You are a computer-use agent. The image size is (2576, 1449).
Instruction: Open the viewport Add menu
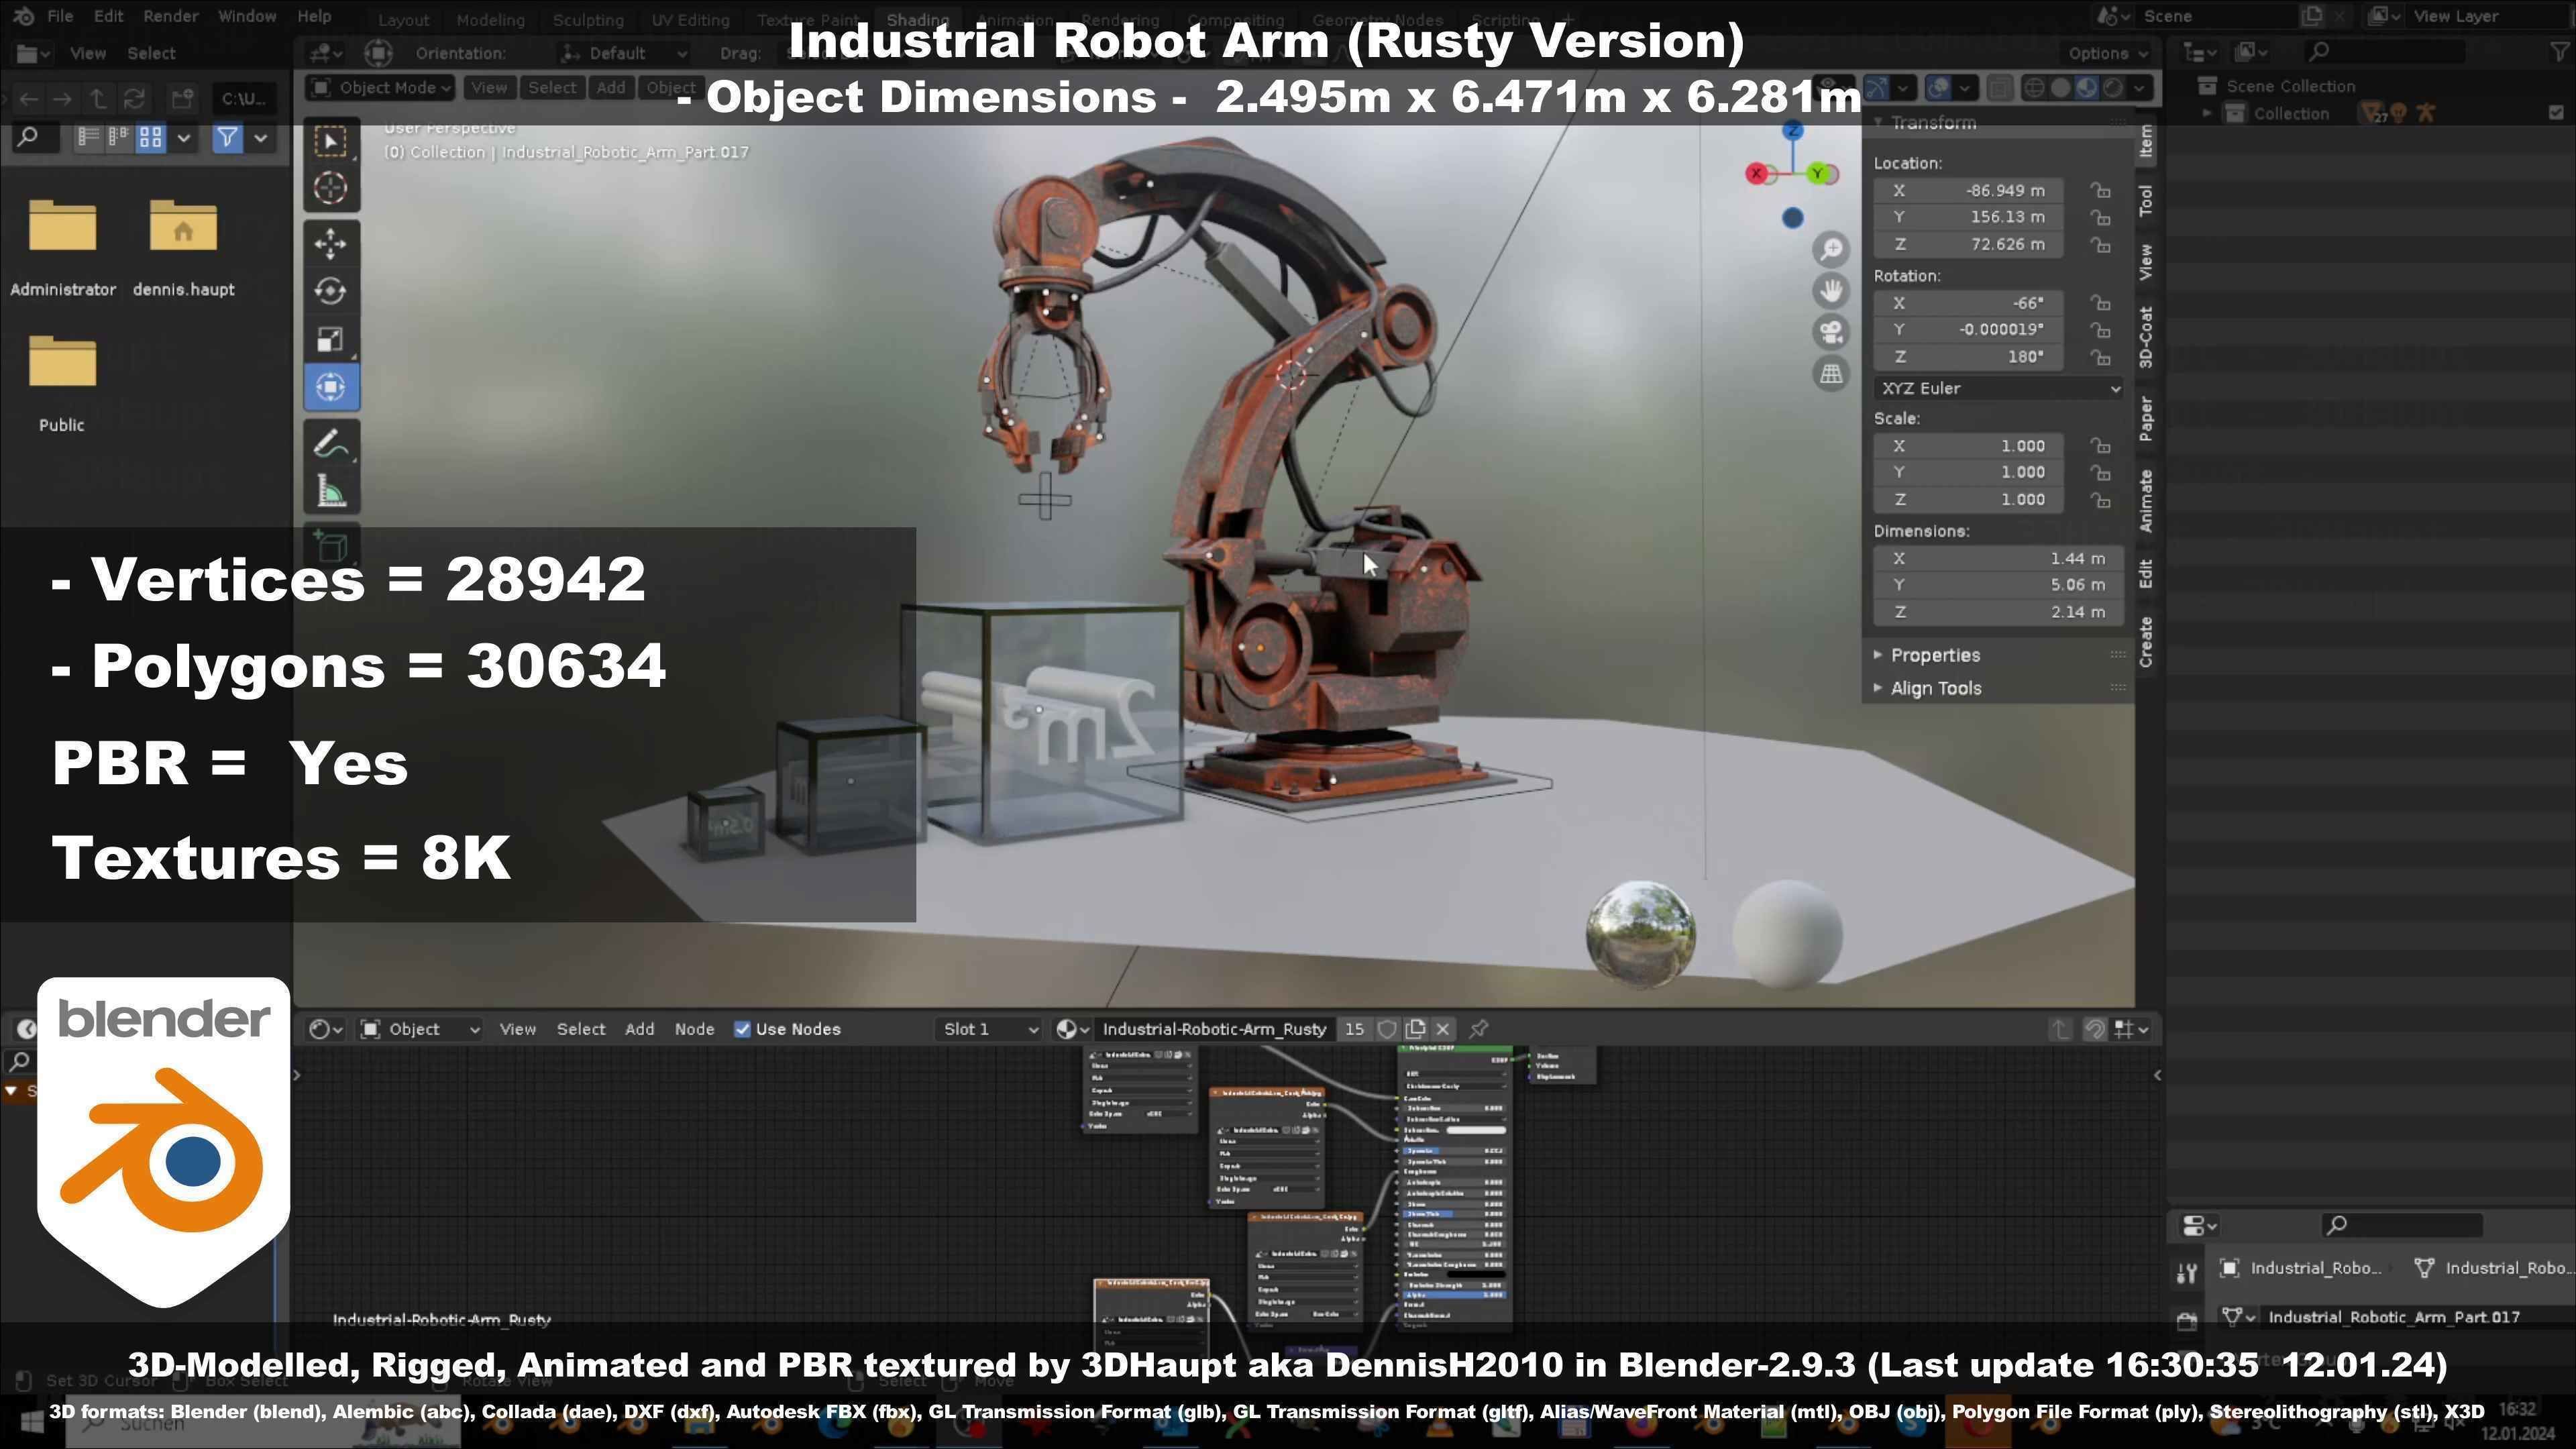pyautogui.click(x=611, y=88)
